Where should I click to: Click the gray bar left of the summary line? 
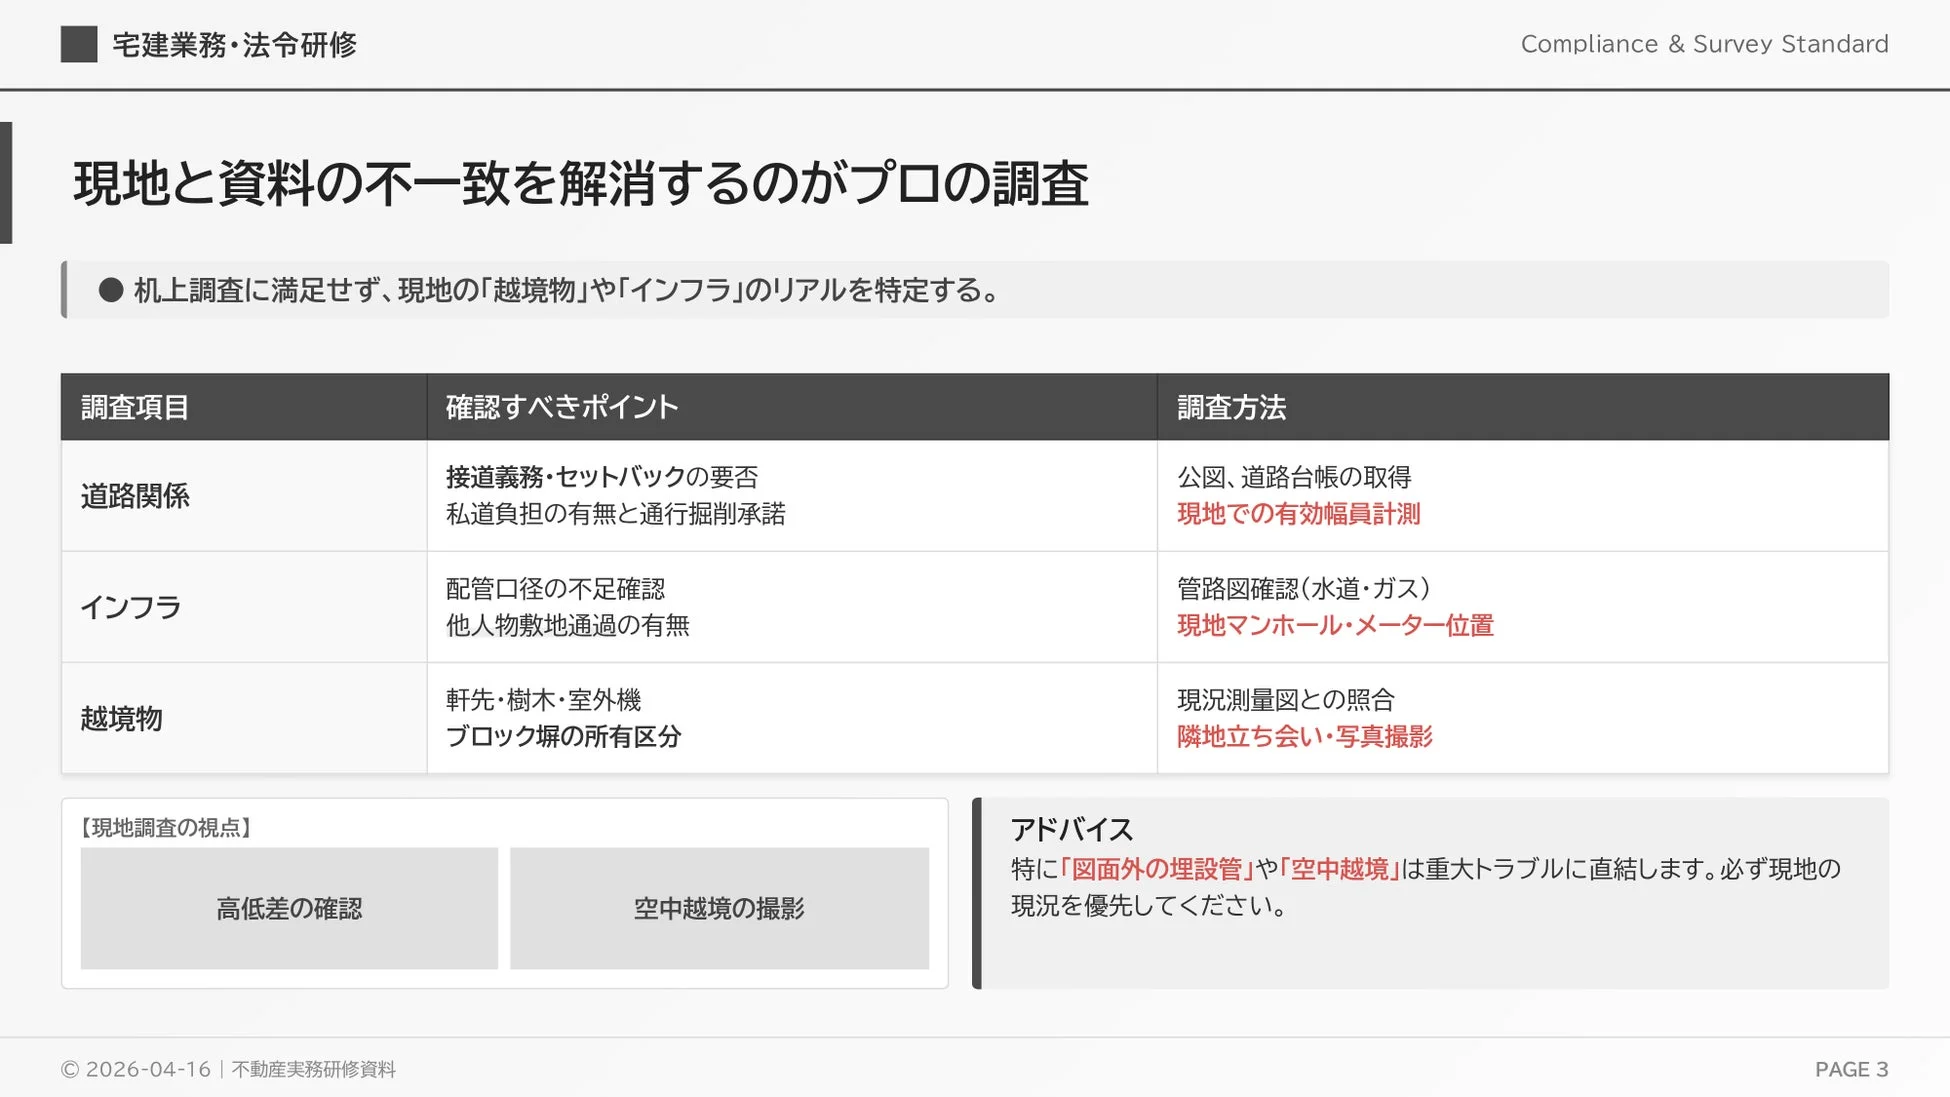[64, 292]
